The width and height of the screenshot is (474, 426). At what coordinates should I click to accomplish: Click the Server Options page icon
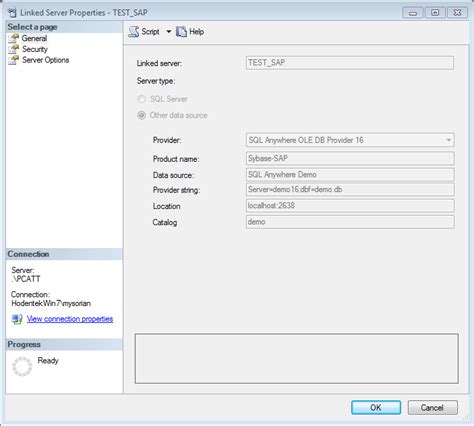click(14, 60)
